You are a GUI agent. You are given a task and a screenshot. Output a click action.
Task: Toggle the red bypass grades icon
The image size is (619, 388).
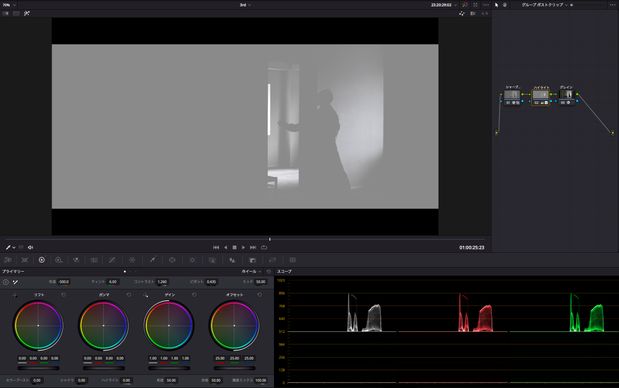(x=465, y=5)
